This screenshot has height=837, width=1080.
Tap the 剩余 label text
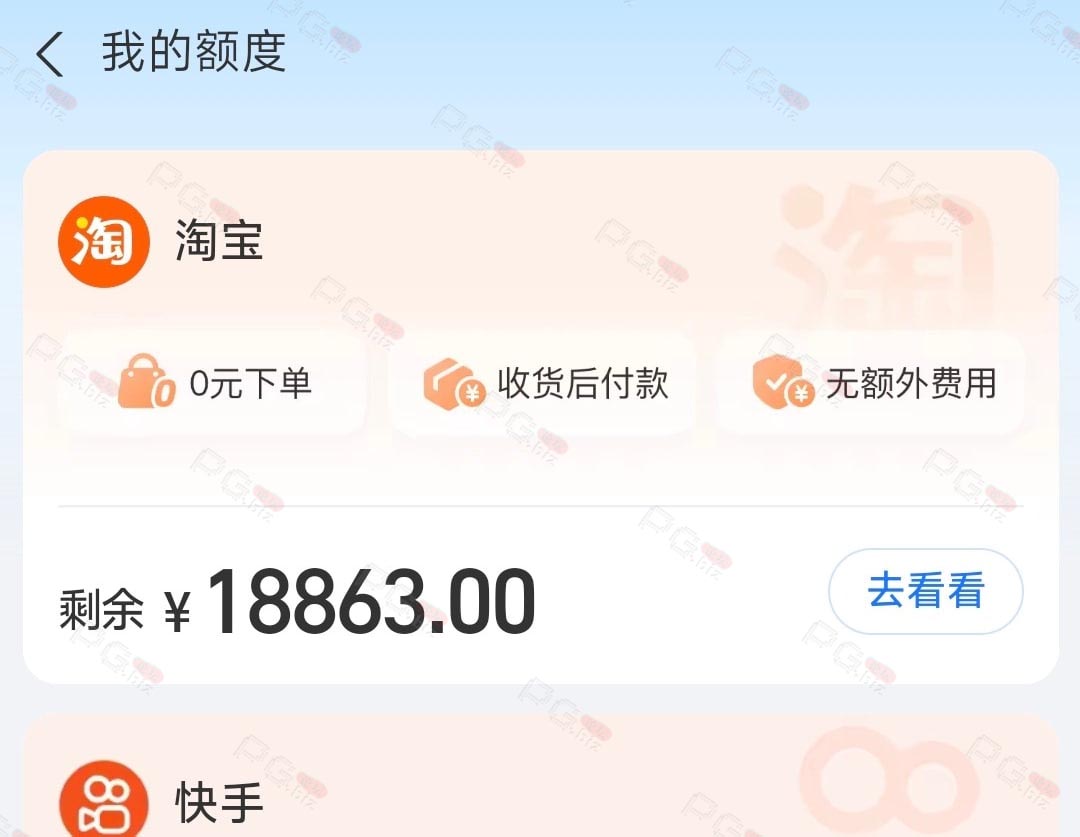tap(101, 610)
